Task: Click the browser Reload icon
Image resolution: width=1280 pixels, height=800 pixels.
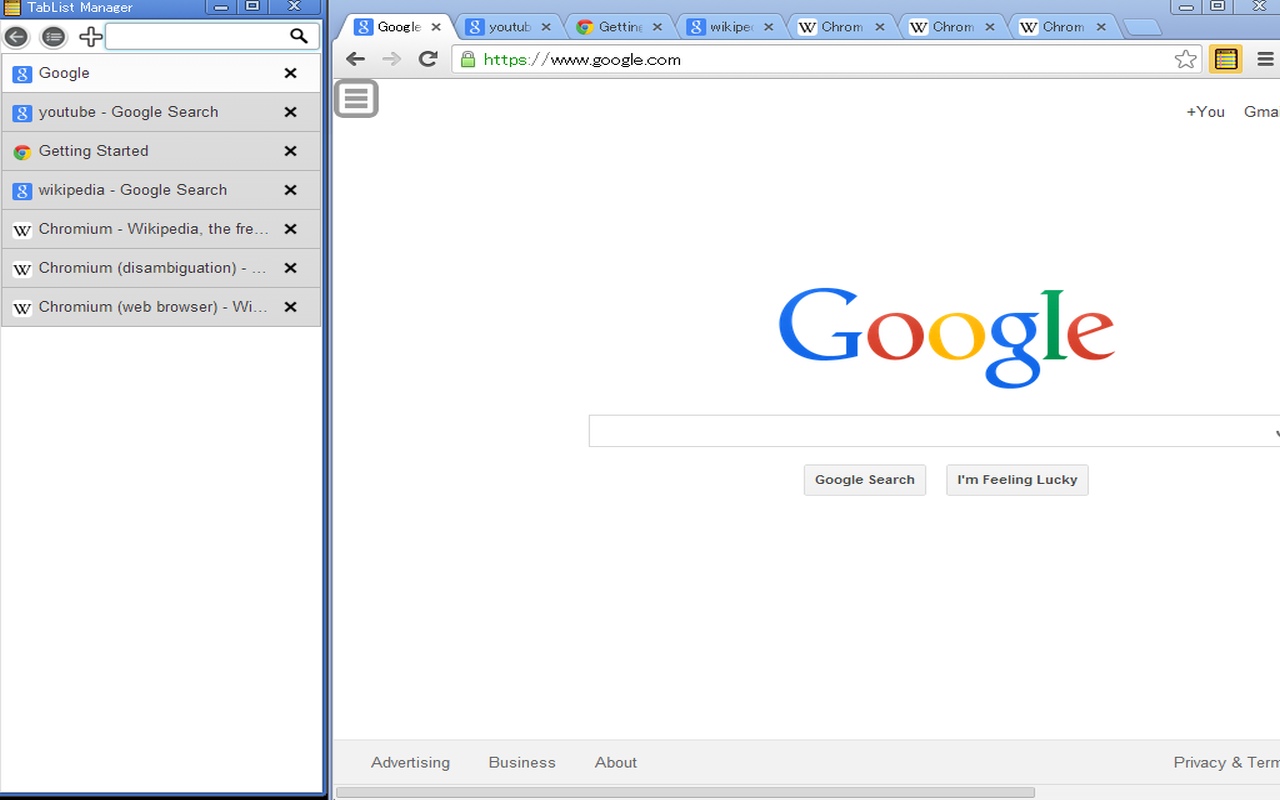Action: (428, 59)
